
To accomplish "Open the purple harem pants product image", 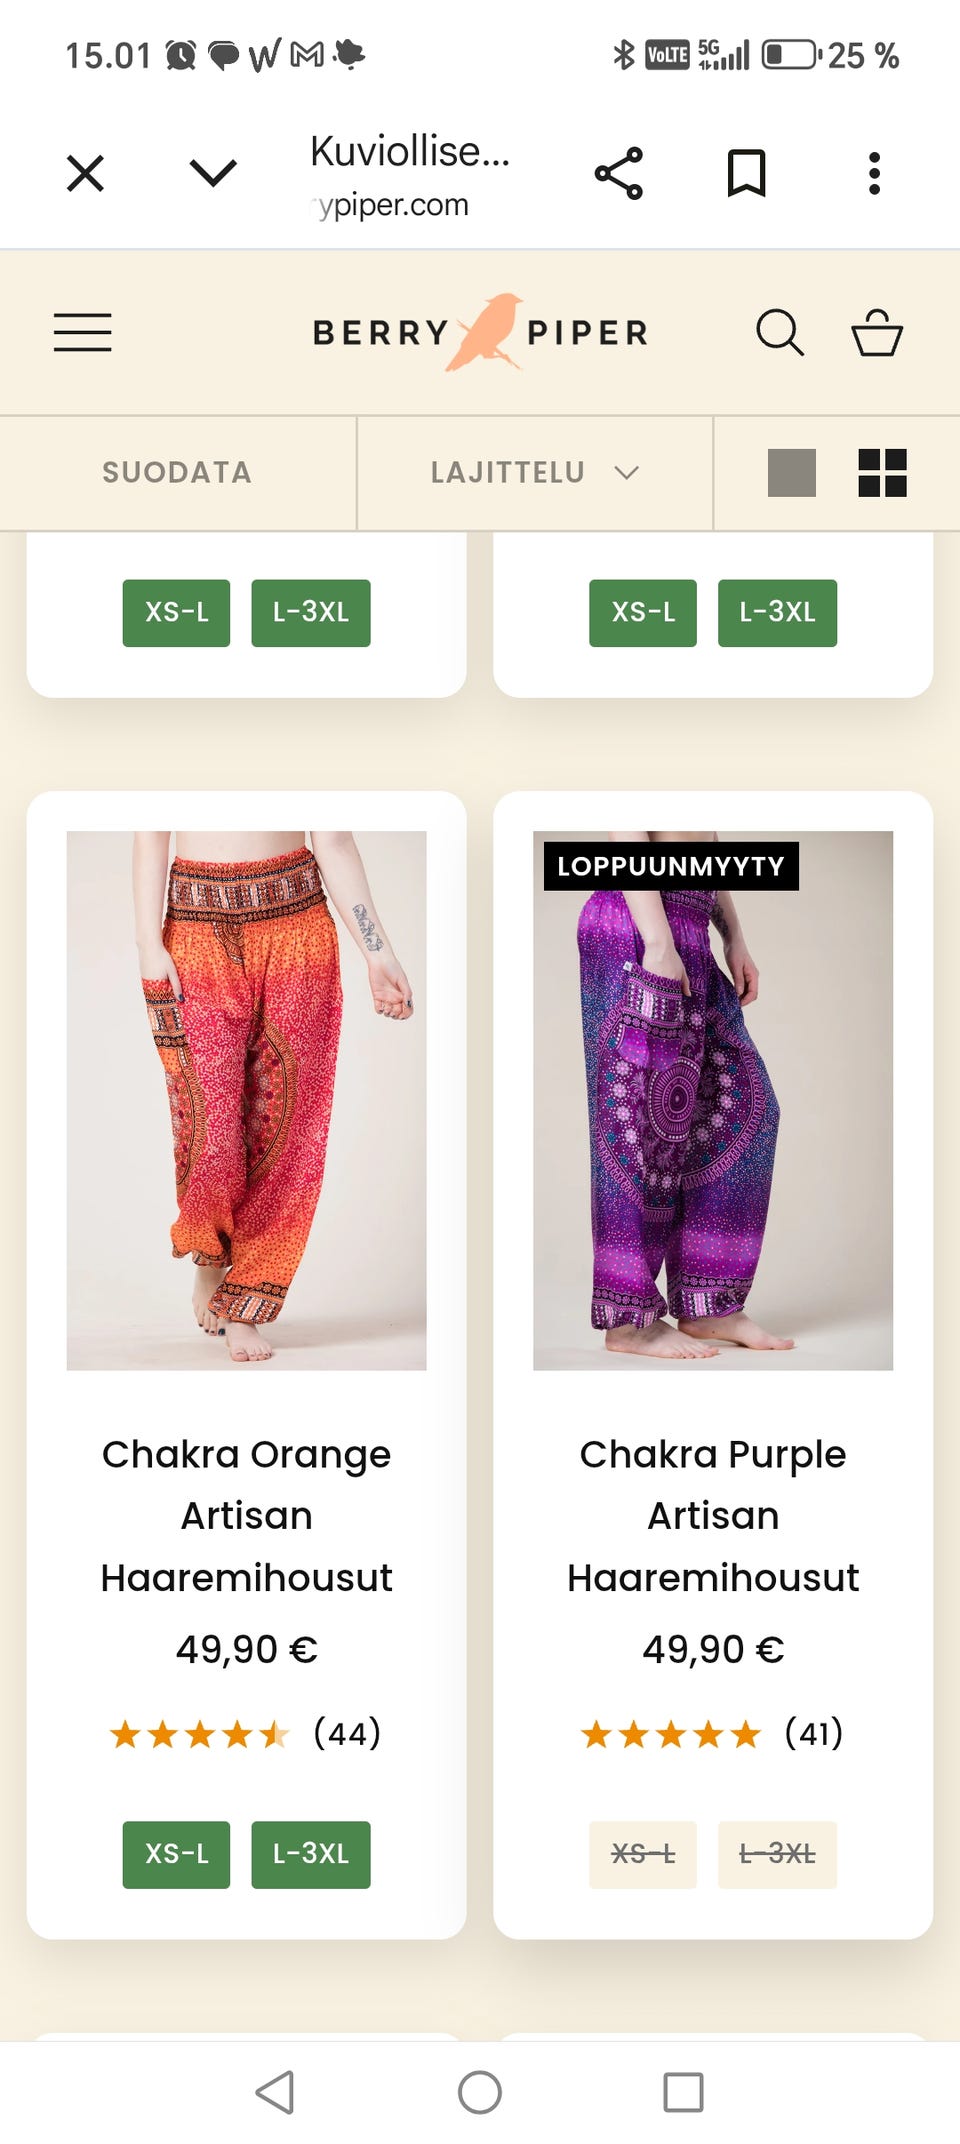I will point(713,1100).
